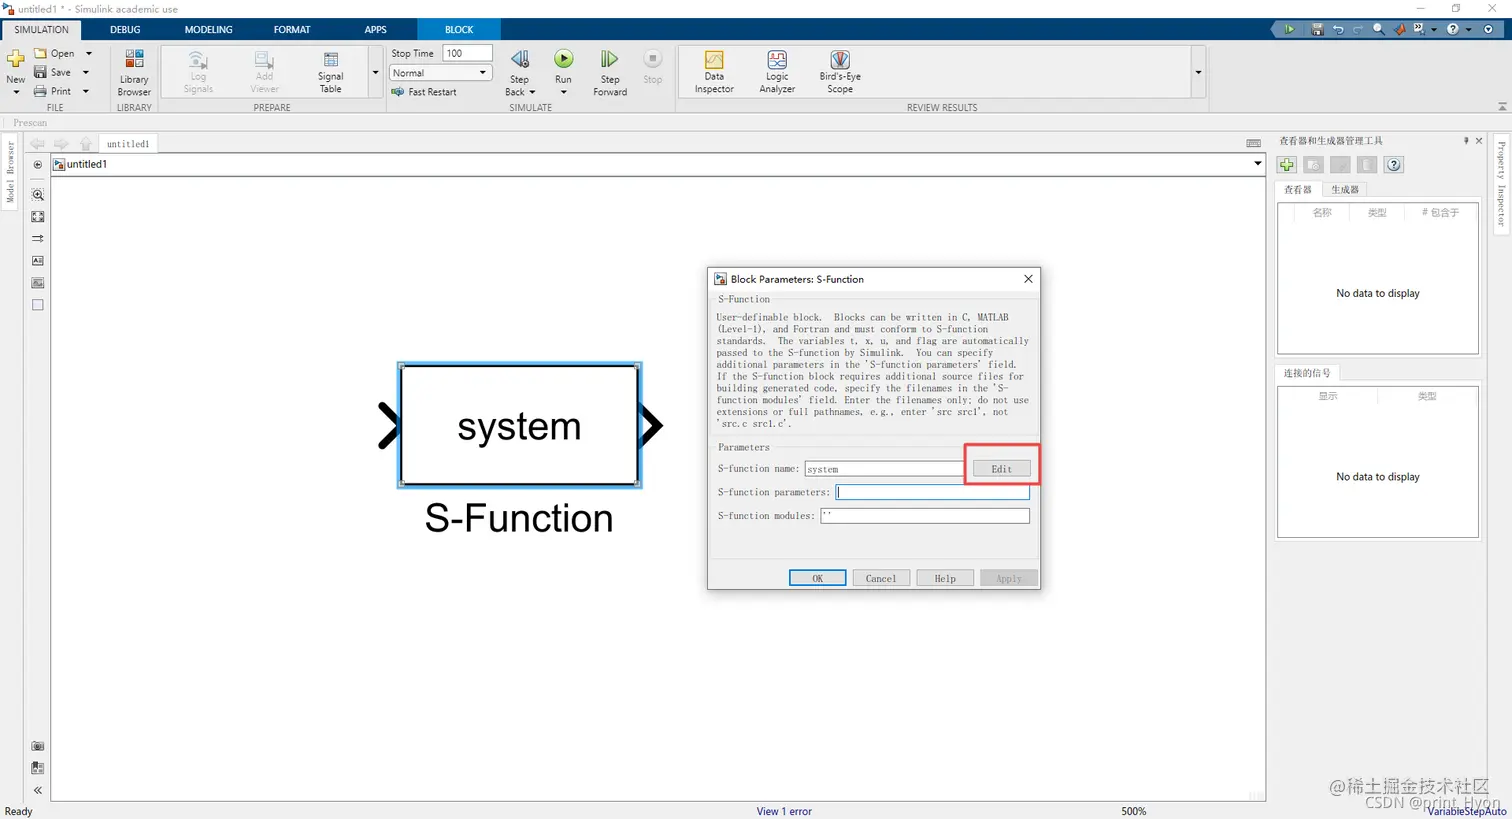Switch to the FORMAT ribbon tab
The height and width of the screenshot is (819, 1512).
[x=292, y=30]
